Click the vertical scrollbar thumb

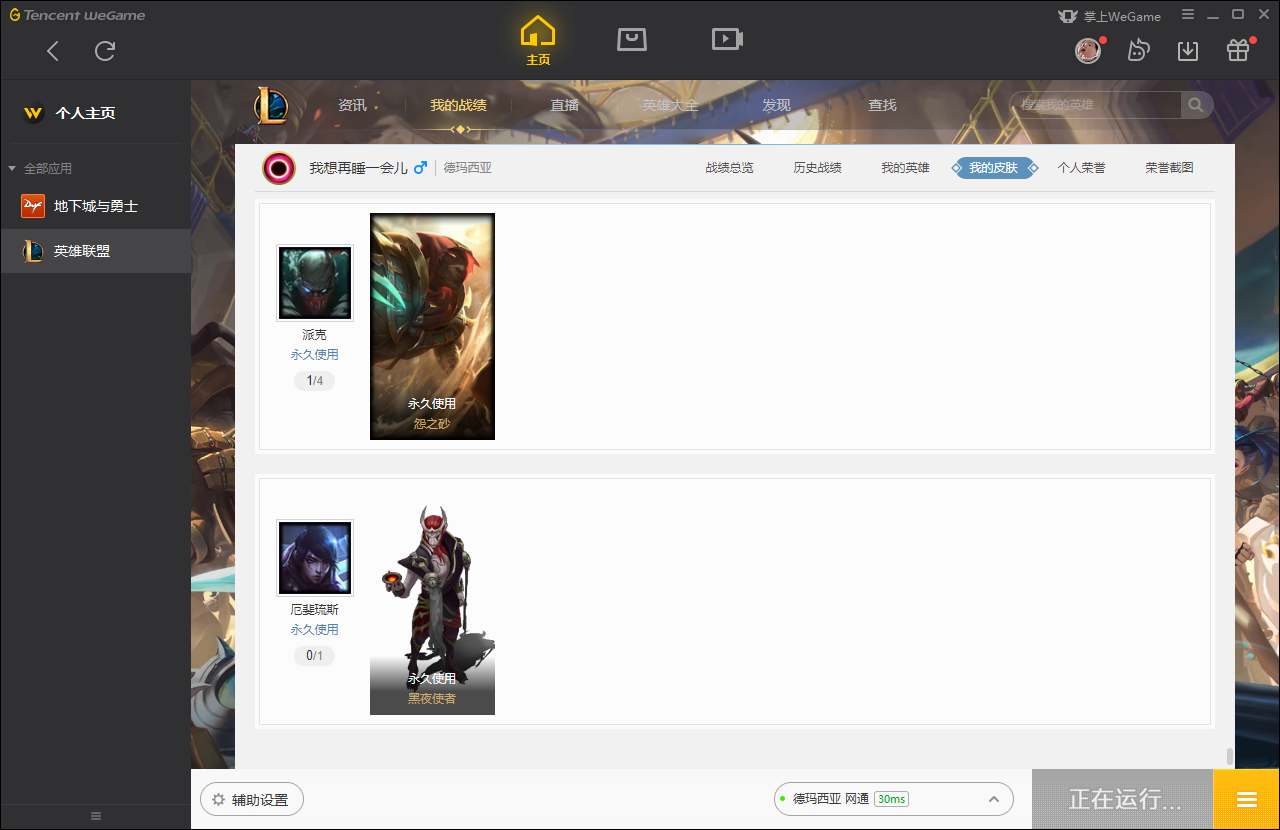(x=1230, y=757)
